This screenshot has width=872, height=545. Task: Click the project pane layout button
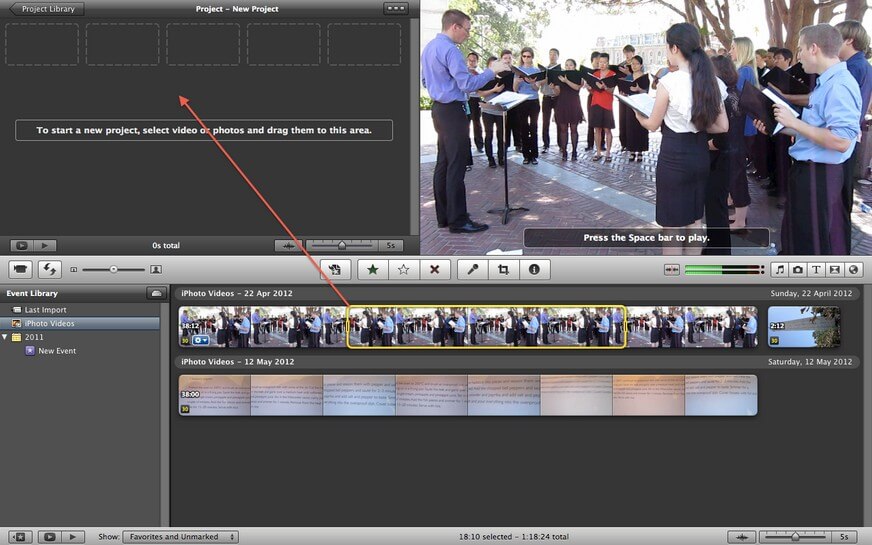[x=395, y=9]
